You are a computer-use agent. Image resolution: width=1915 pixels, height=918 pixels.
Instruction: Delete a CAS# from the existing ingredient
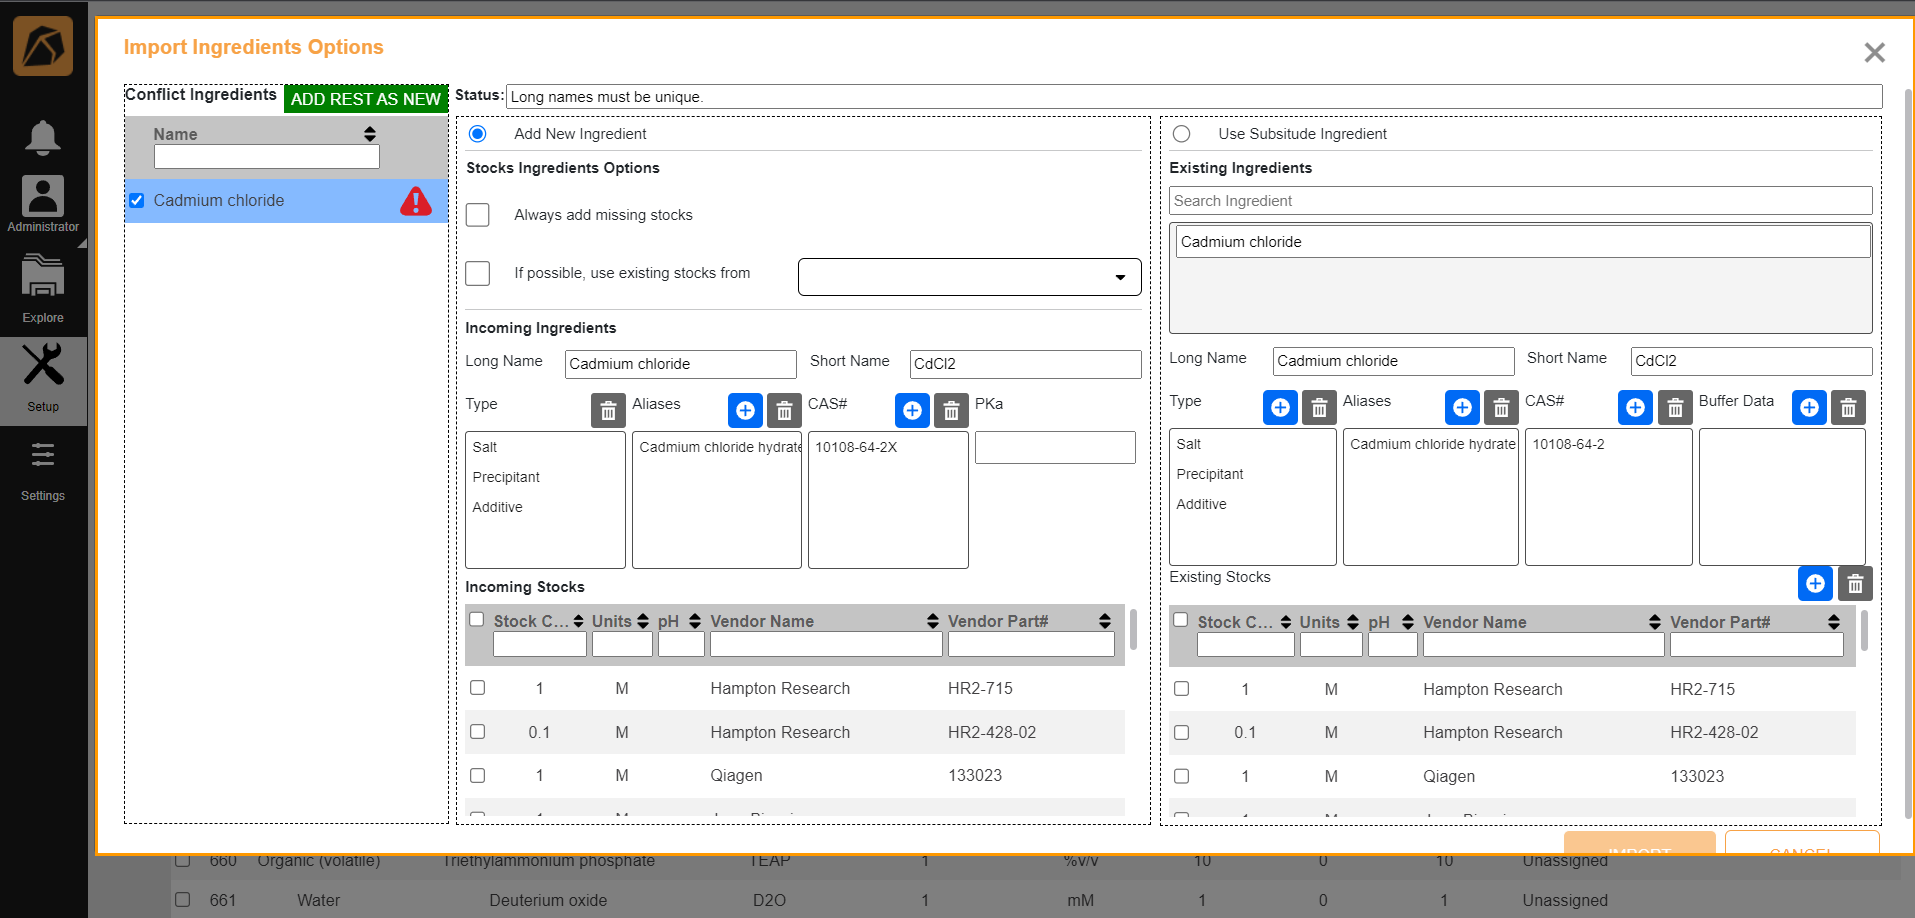point(1674,408)
